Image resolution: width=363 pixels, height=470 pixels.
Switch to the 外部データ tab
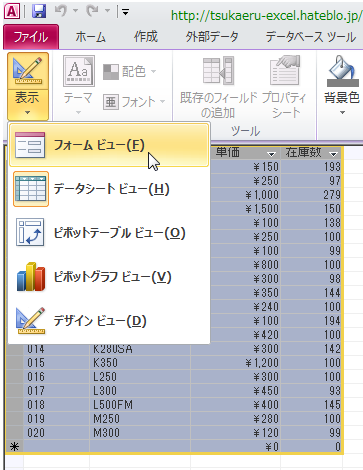click(212, 37)
